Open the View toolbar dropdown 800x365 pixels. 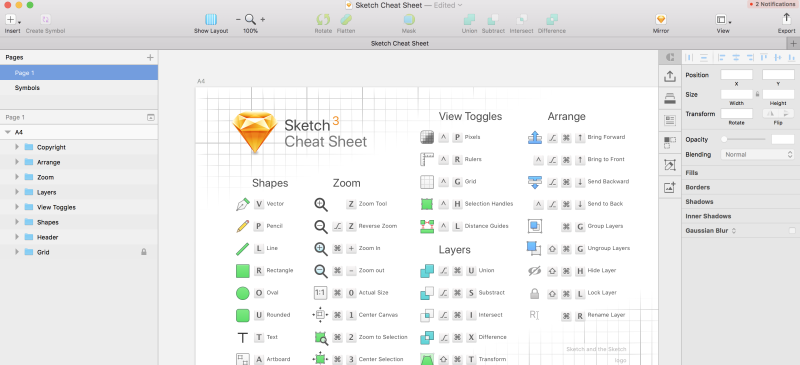[723, 20]
